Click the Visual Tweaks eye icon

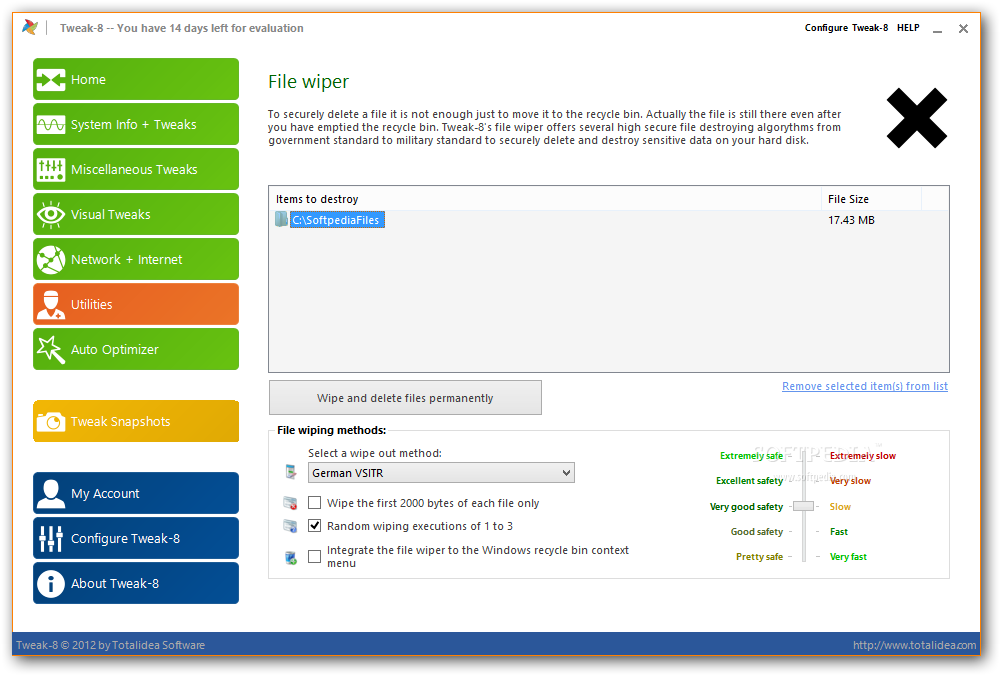(x=50, y=214)
